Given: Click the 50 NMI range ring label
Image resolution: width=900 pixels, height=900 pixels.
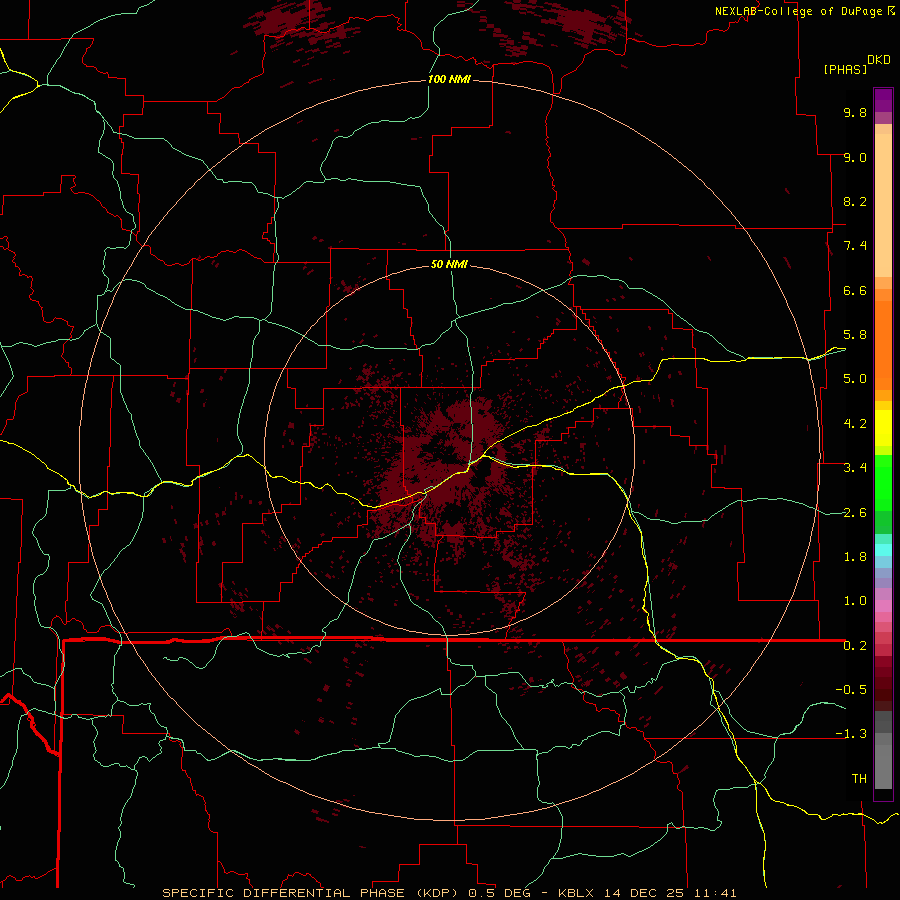Looking at the screenshot, I should 449,264.
